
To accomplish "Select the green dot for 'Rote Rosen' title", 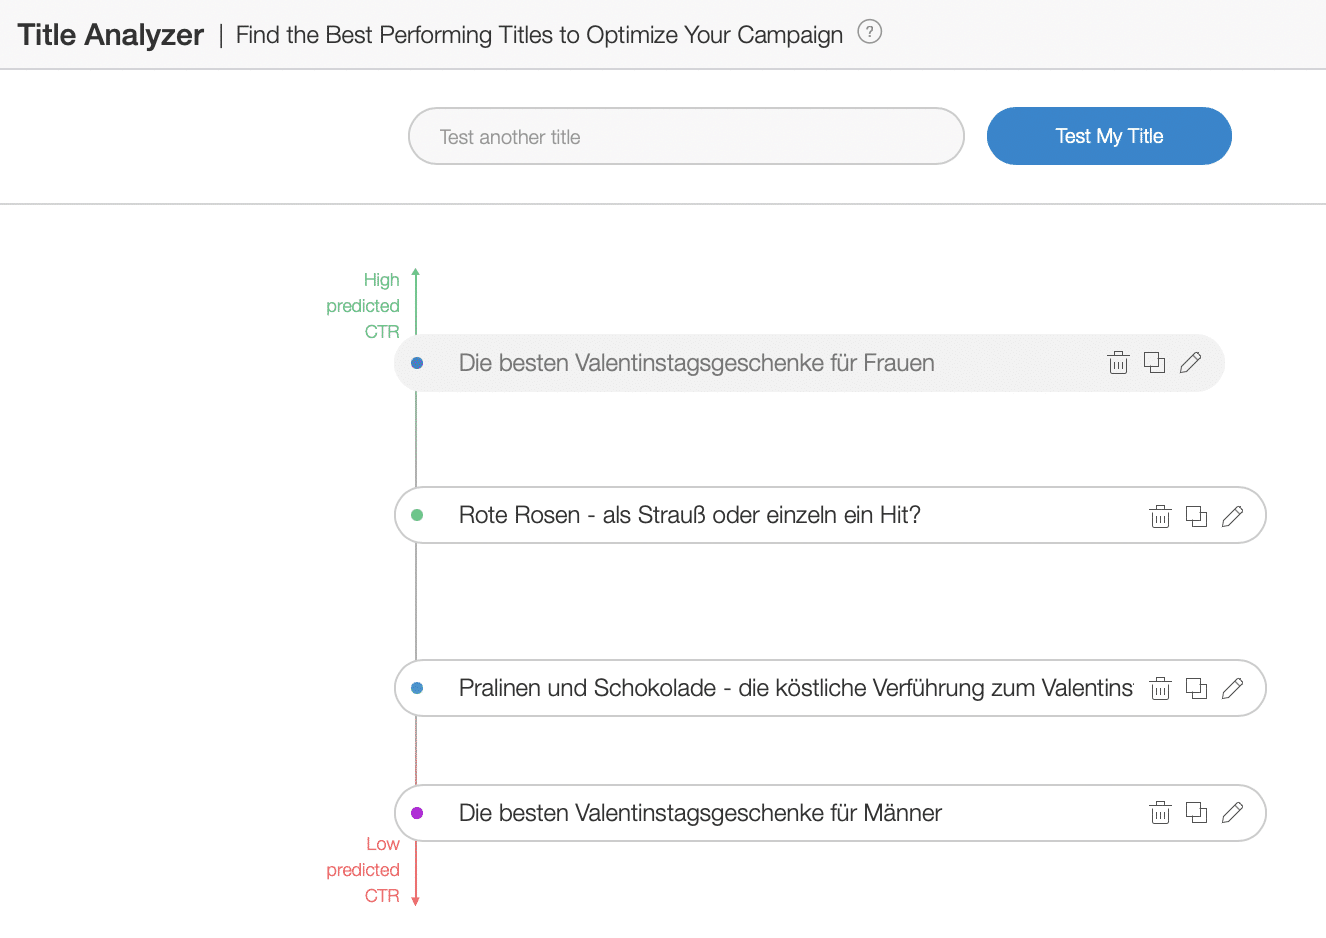I will pos(417,515).
